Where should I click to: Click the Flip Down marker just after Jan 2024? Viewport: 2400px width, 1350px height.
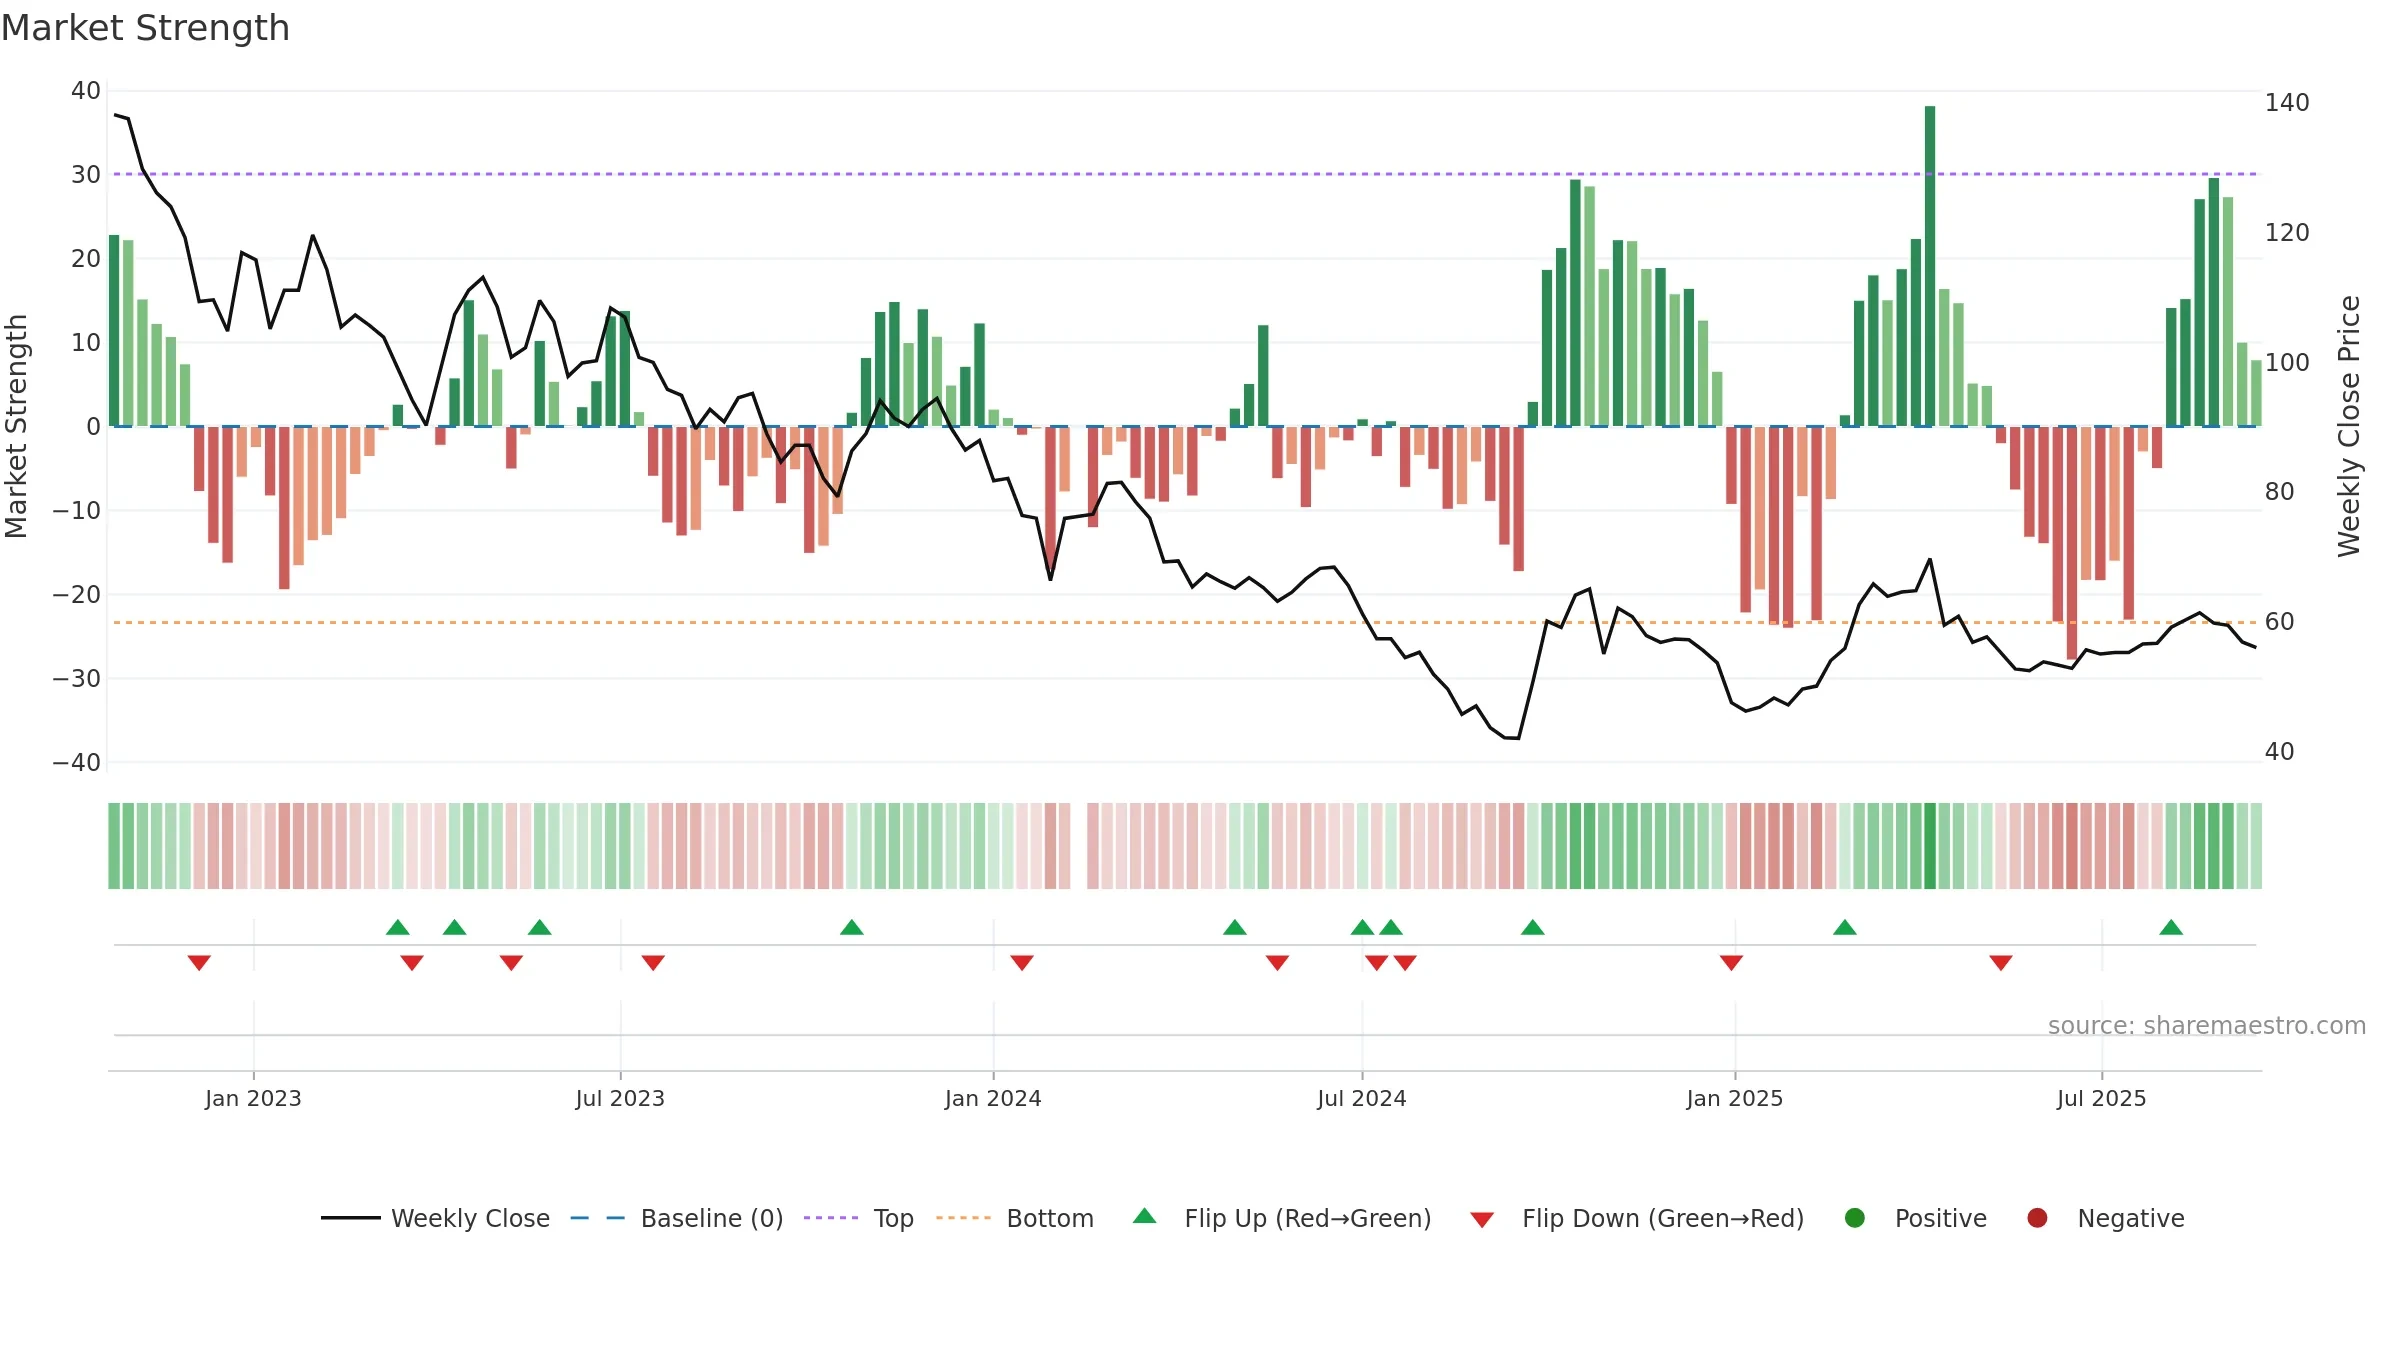[1022, 963]
